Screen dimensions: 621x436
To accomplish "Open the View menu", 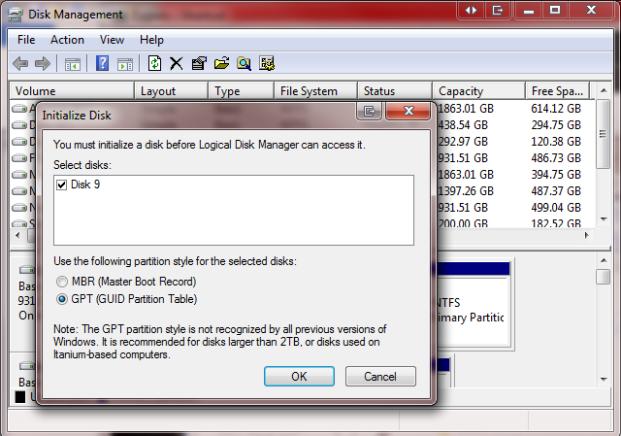I will 112,40.
